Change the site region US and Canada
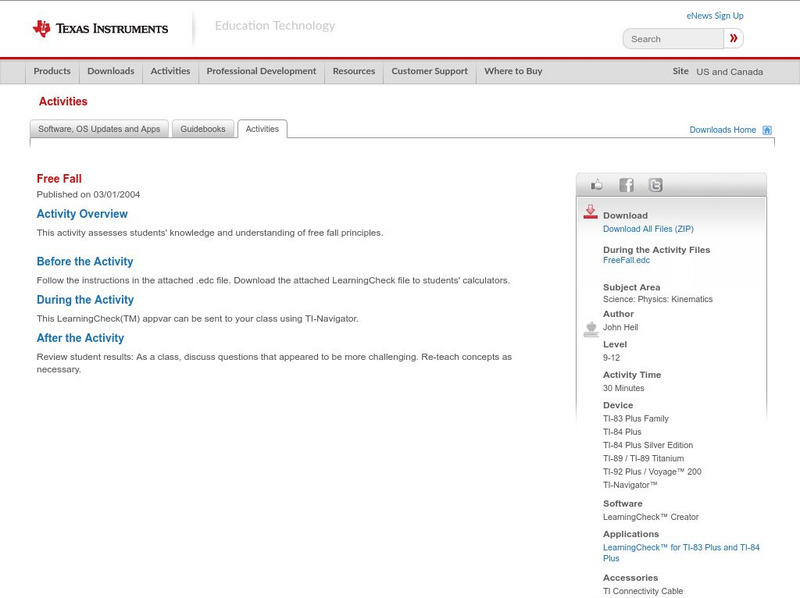This screenshot has height=598, width=800. click(729, 72)
